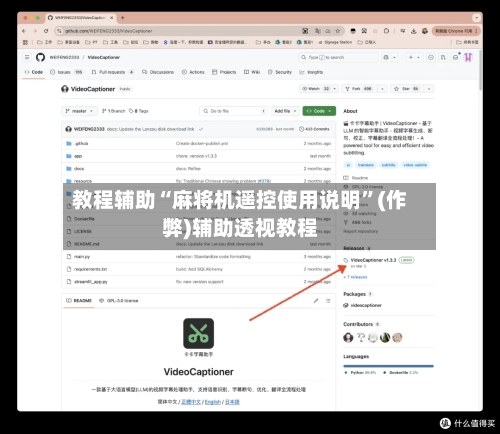Open the Chrome apps grid in bookmarks bar
Screen dimensions: 500x434
(25, 42)
